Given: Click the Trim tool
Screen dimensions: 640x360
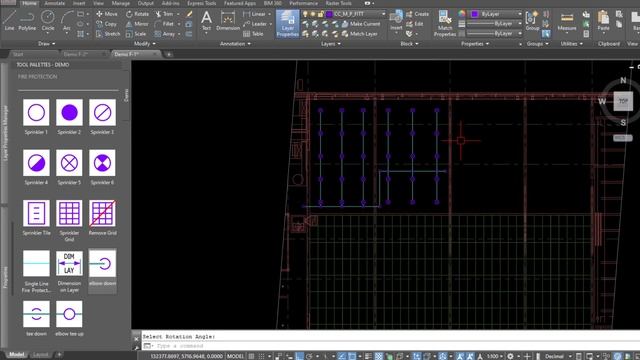Looking at the screenshot, I should tap(164, 14).
